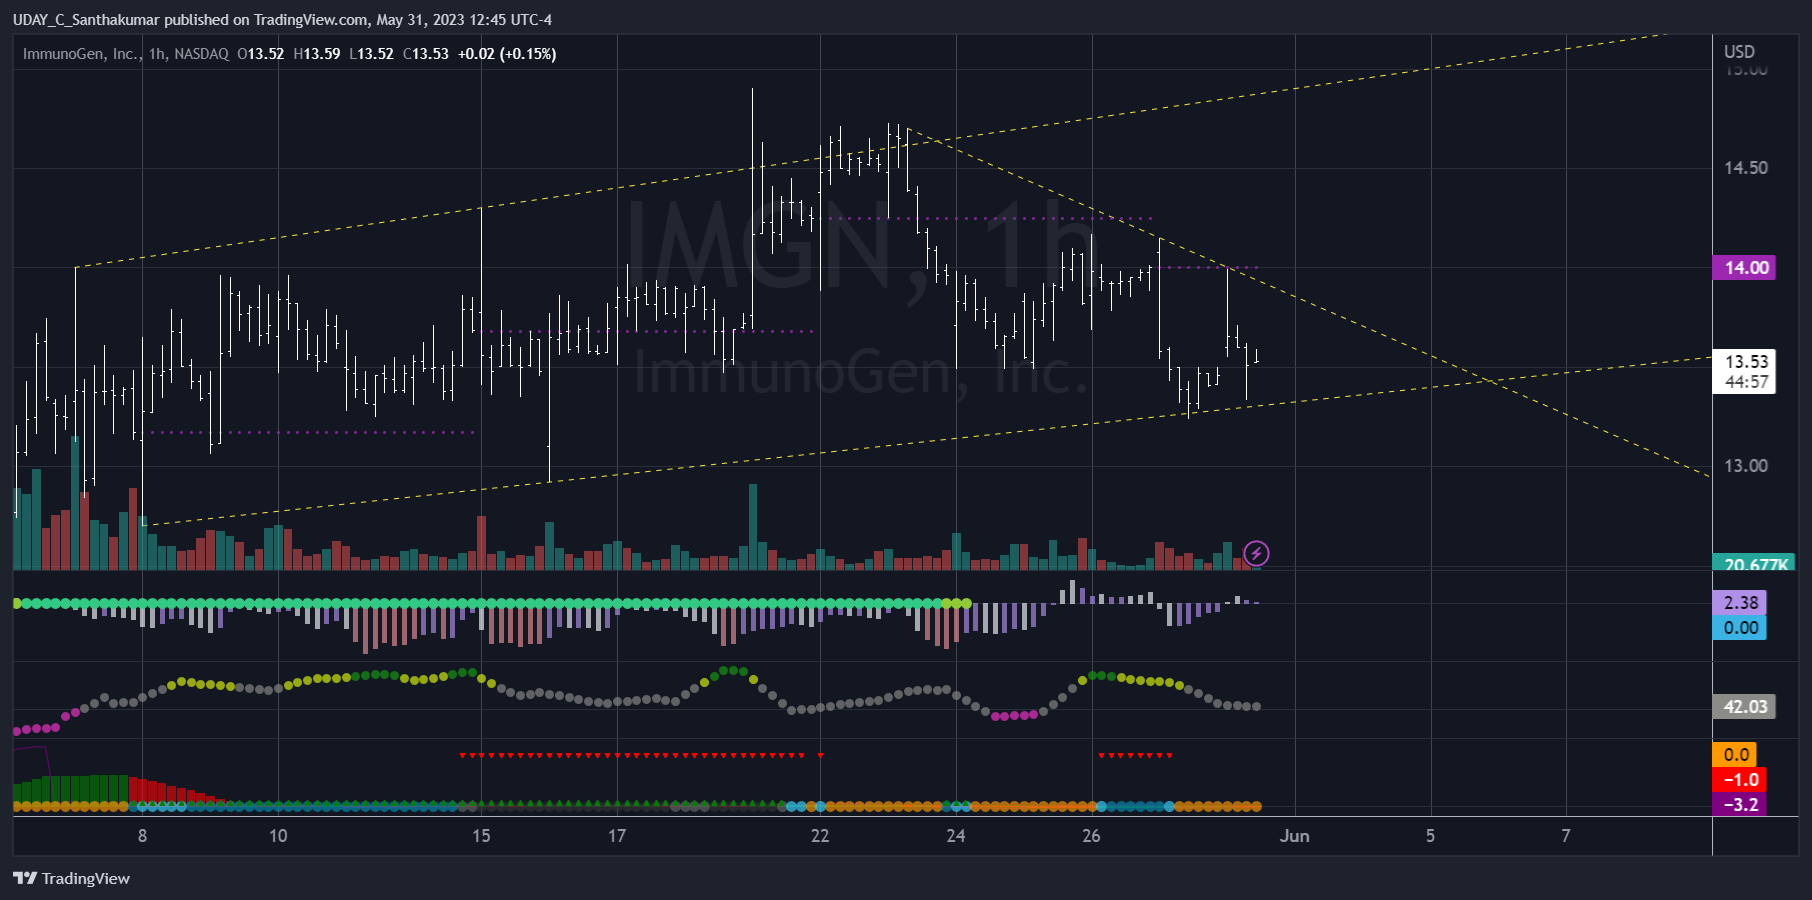Click the close value C13.53
Image resolution: width=1812 pixels, height=900 pixels.
click(426, 54)
